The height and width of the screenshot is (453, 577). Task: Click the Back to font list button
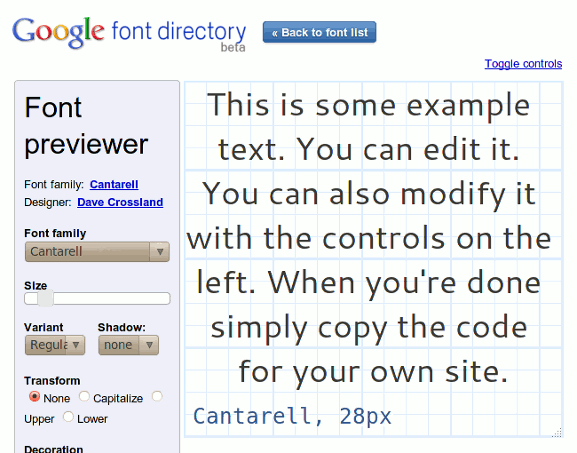(319, 32)
